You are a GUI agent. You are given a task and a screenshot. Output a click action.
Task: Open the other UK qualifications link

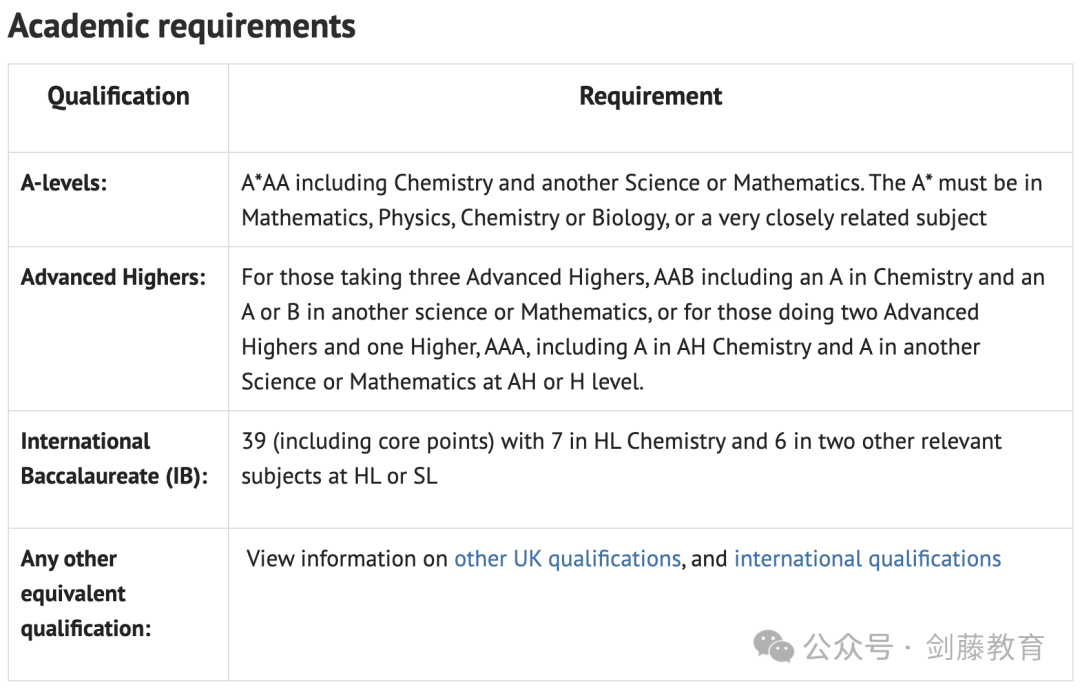[x=568, y=559]
